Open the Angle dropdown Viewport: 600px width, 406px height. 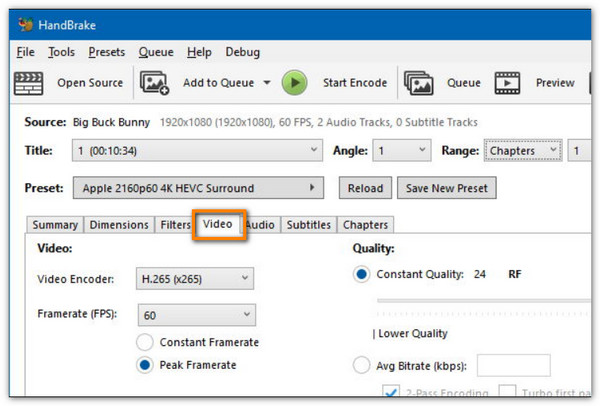point(402,150)
